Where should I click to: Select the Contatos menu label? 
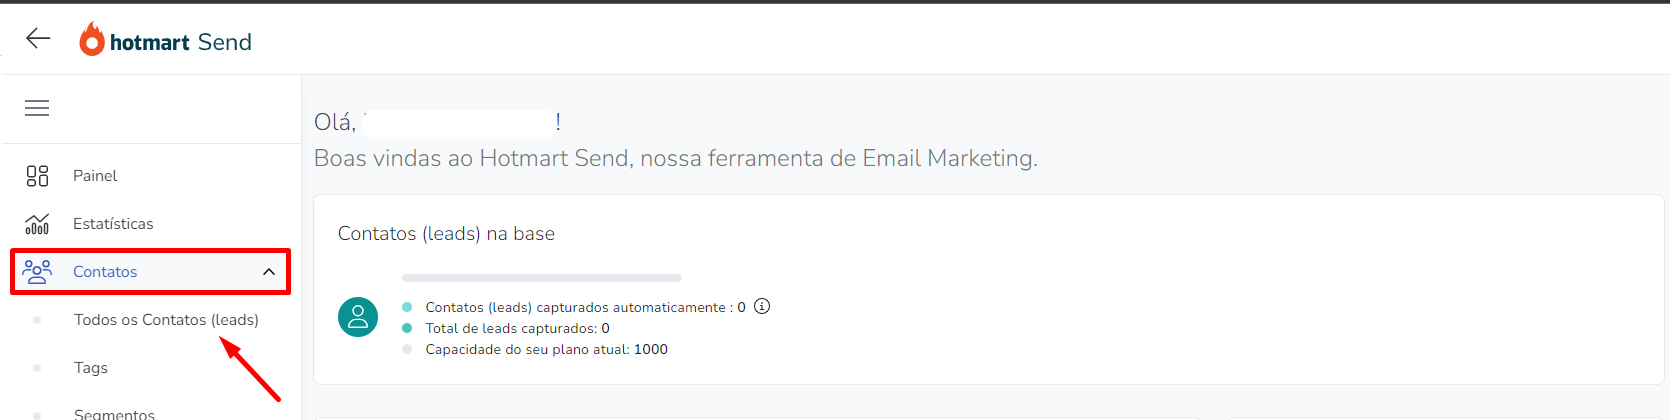(105, 272)
